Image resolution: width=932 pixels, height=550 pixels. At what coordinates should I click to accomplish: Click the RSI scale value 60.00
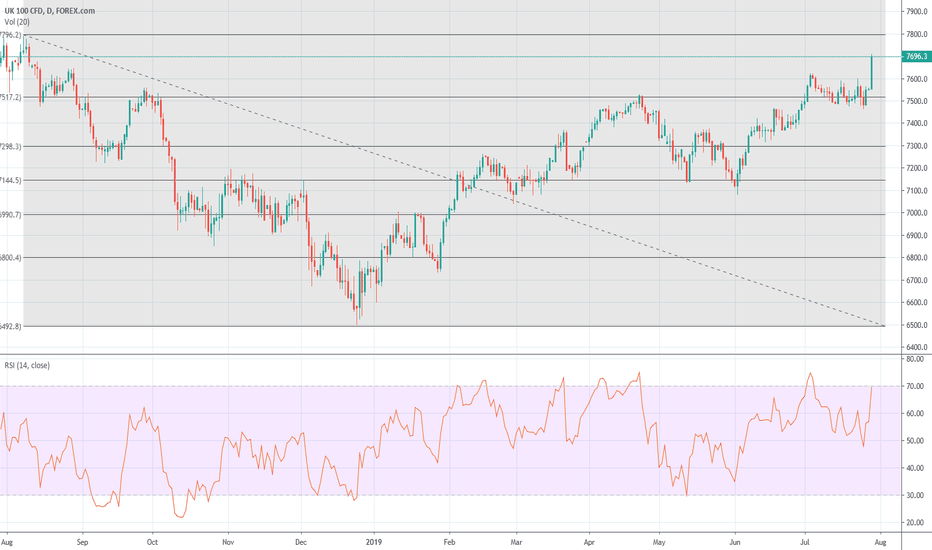[915, 413]
